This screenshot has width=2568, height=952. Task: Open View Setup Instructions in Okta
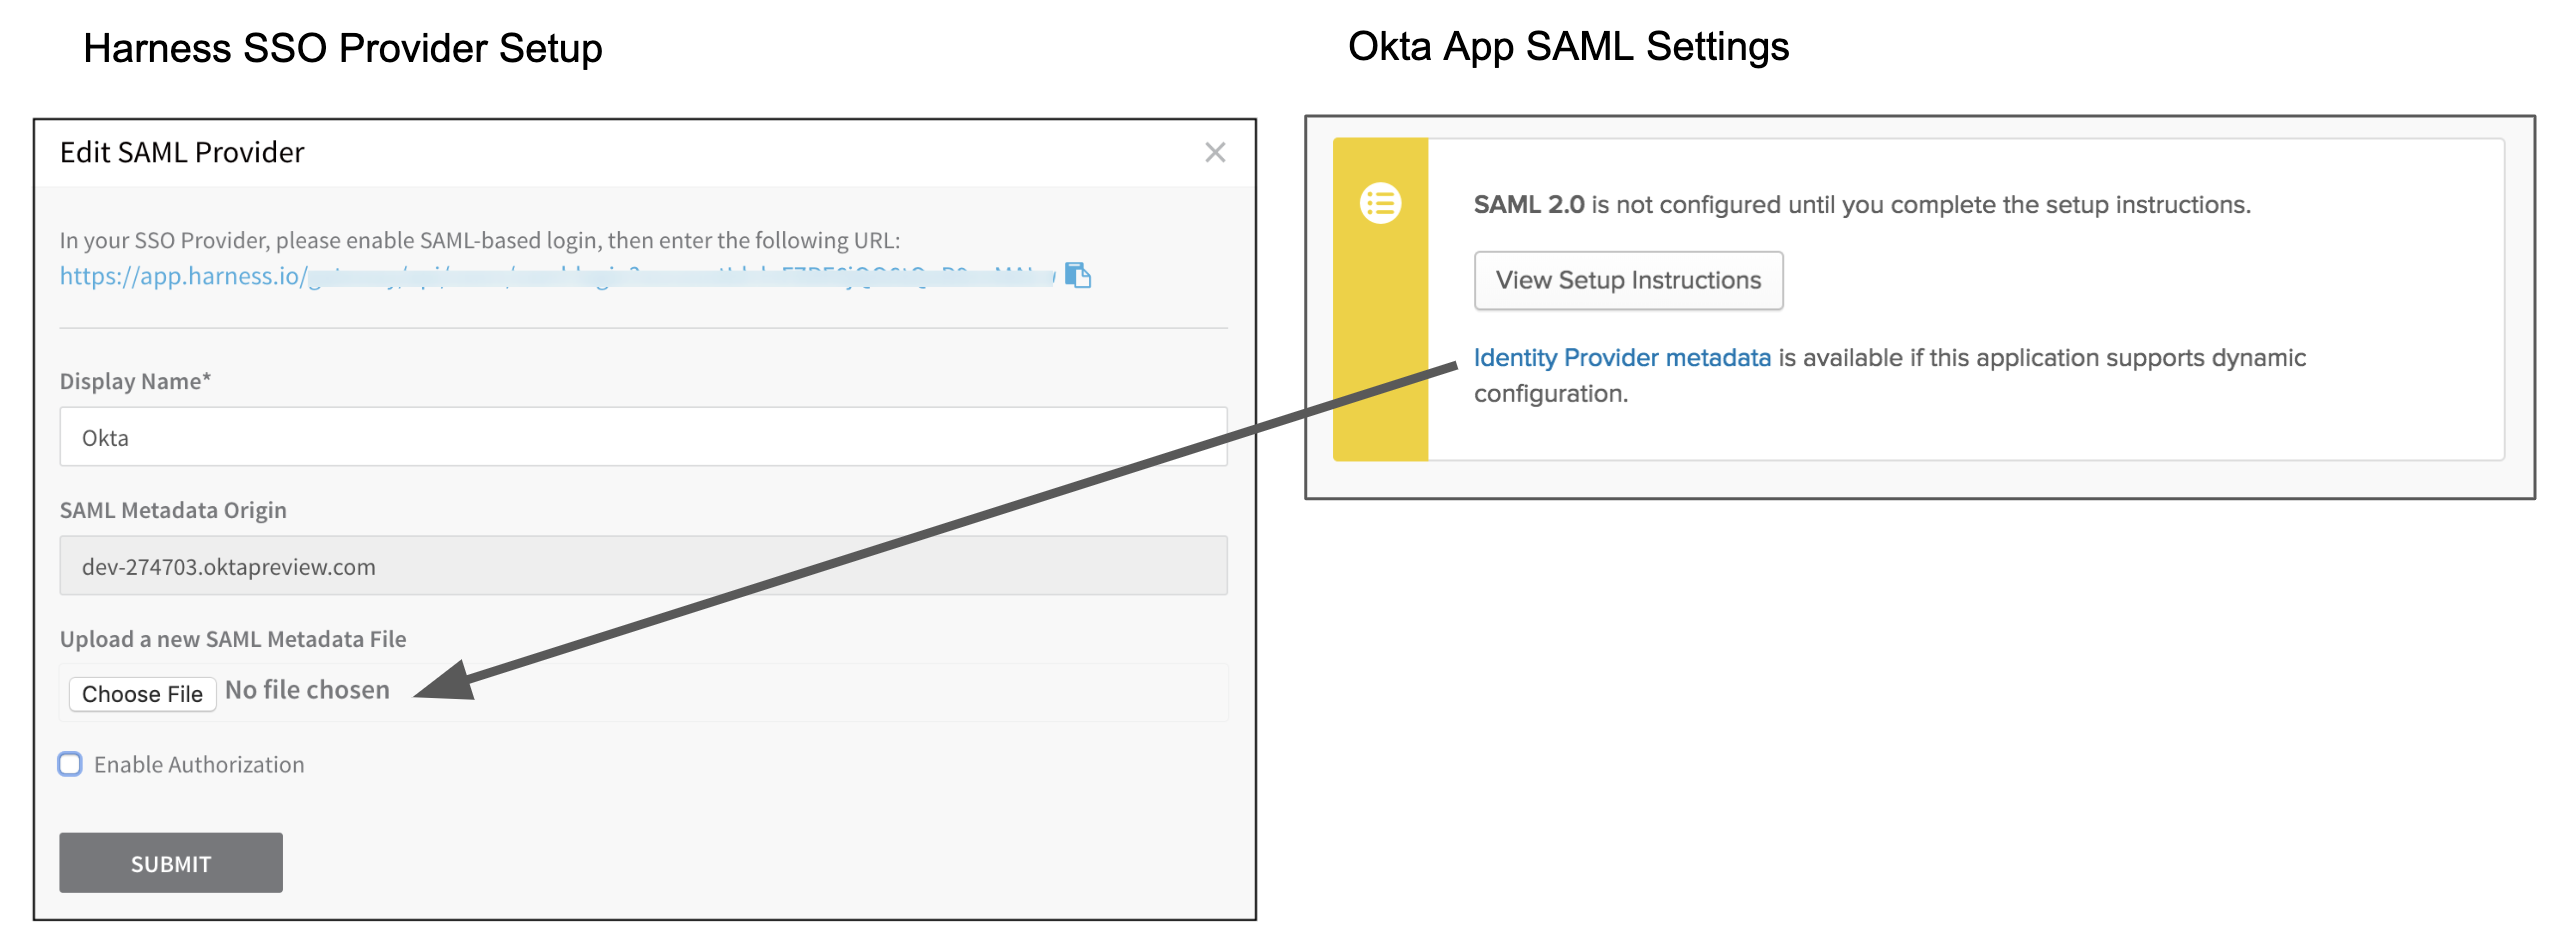[x=1628, y=280]
